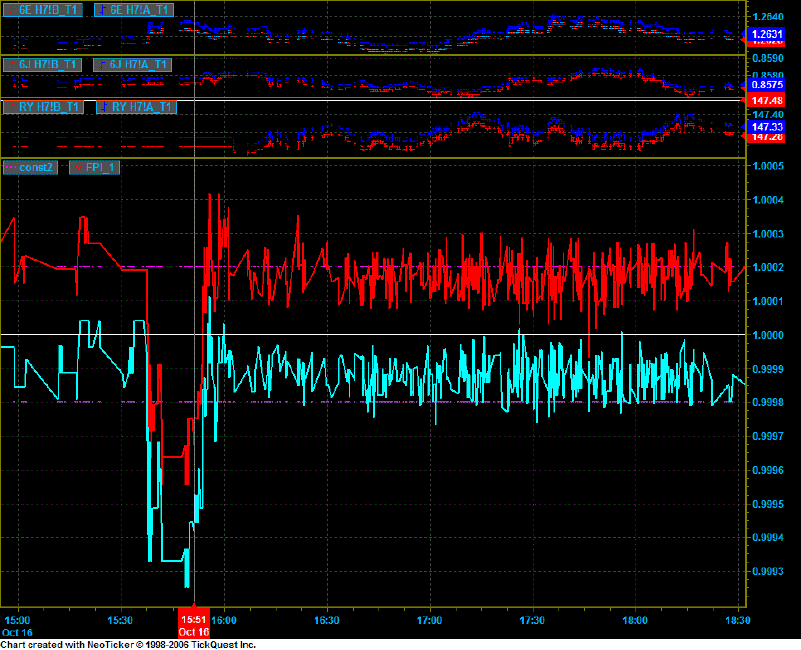Viewport: 801px width, 650px height.
Task: Select the blue line-style icon in 6E H7!A_T1 legend
Action: tap(103, 8)
